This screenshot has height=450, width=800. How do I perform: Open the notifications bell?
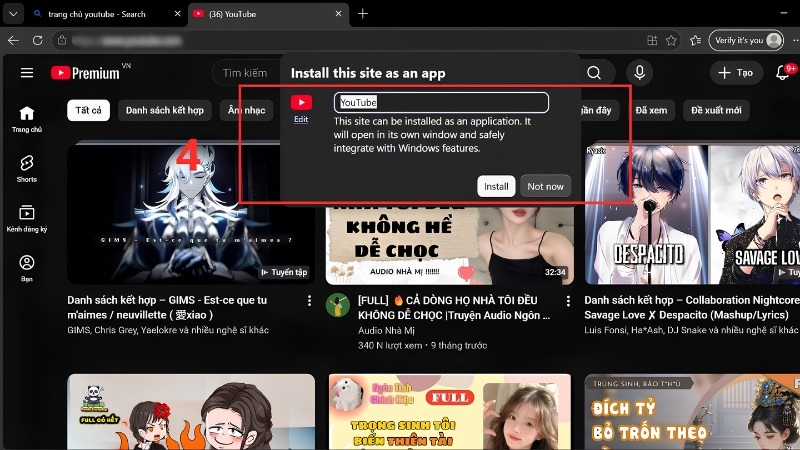click(783, 73)
